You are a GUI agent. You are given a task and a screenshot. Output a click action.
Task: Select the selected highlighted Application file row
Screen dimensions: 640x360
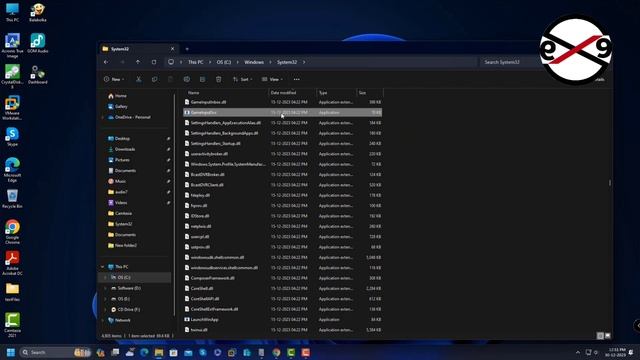[x=282, y=112]
